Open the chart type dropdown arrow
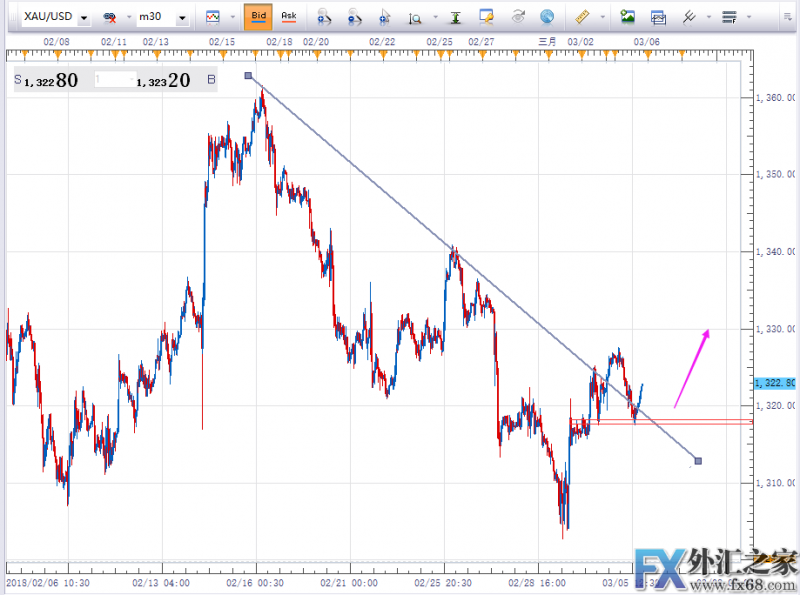Screen dimensions: 800x595 click(x=233, y=17)
